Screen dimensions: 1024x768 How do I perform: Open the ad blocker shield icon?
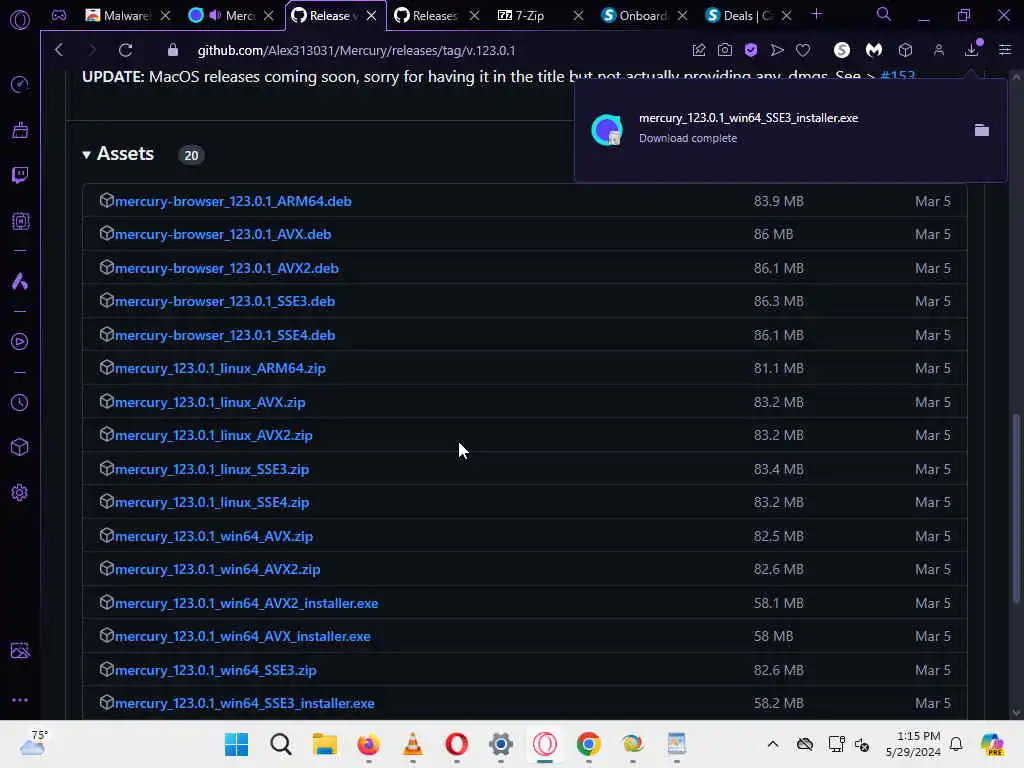(751, 50)
